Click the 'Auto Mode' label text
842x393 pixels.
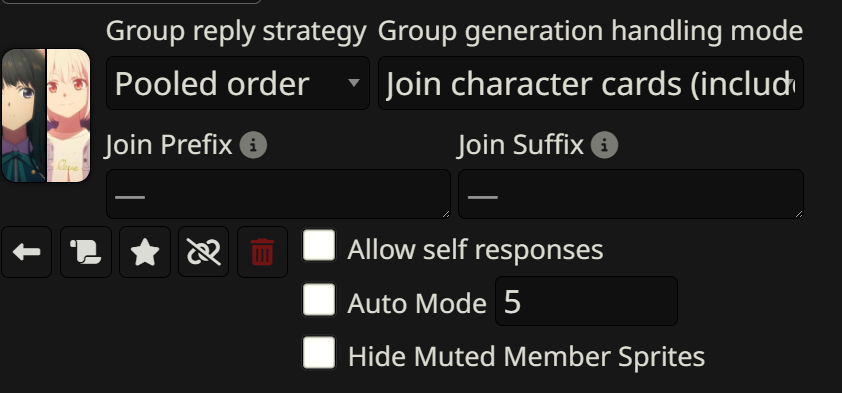click(417, 304)
